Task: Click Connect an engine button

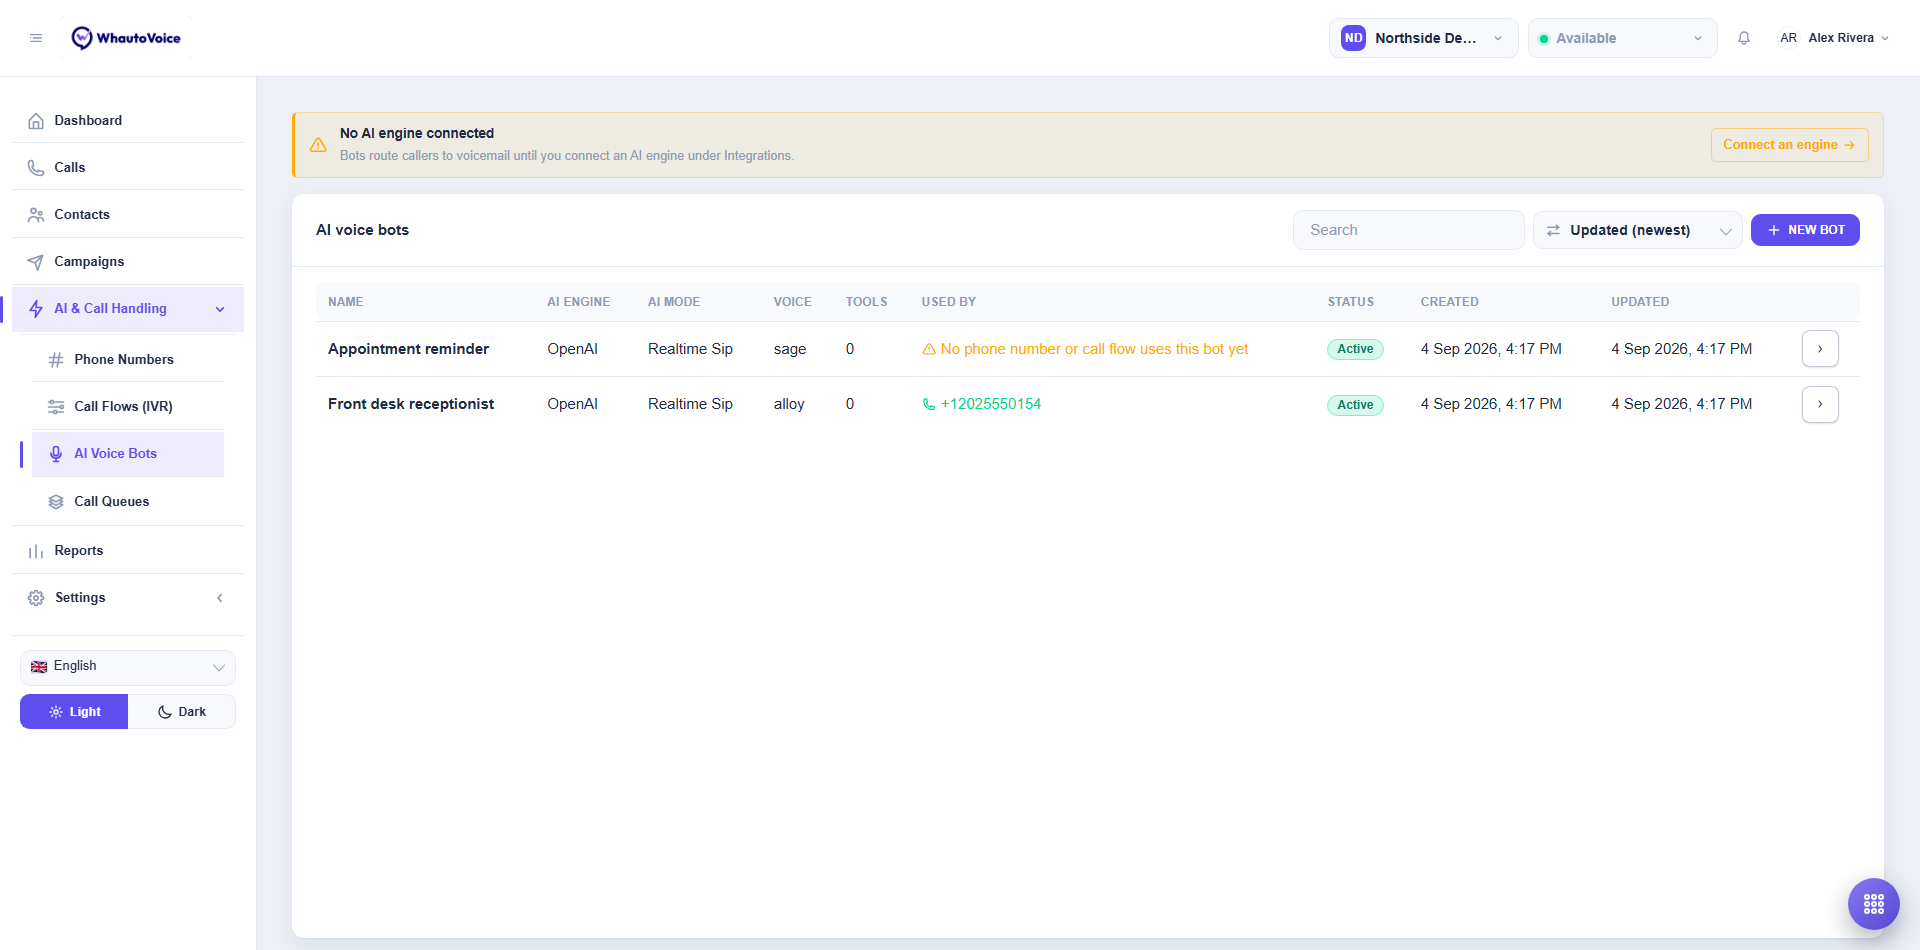Action: coord(1789,145)
